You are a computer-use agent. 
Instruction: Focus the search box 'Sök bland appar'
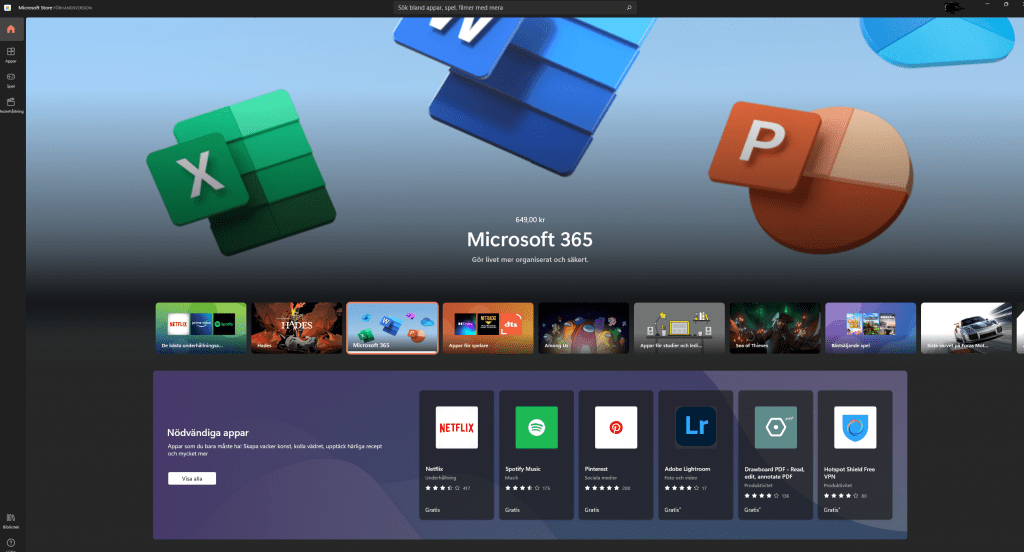coord(515,8)
